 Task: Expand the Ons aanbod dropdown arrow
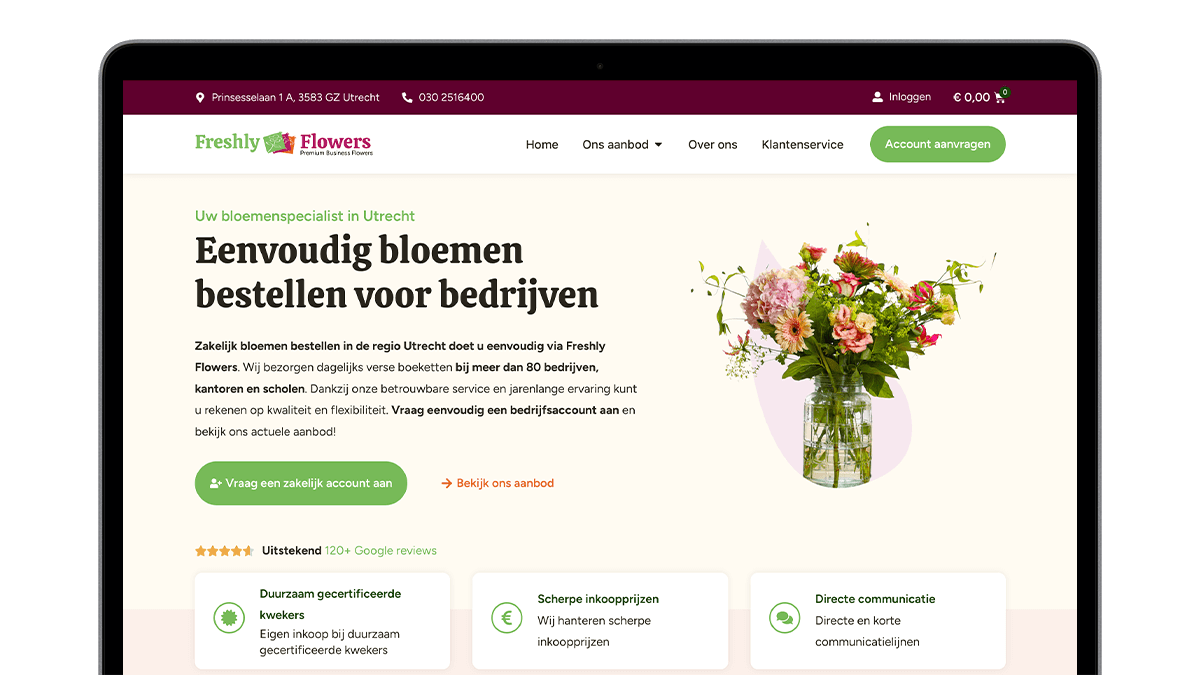658,145
